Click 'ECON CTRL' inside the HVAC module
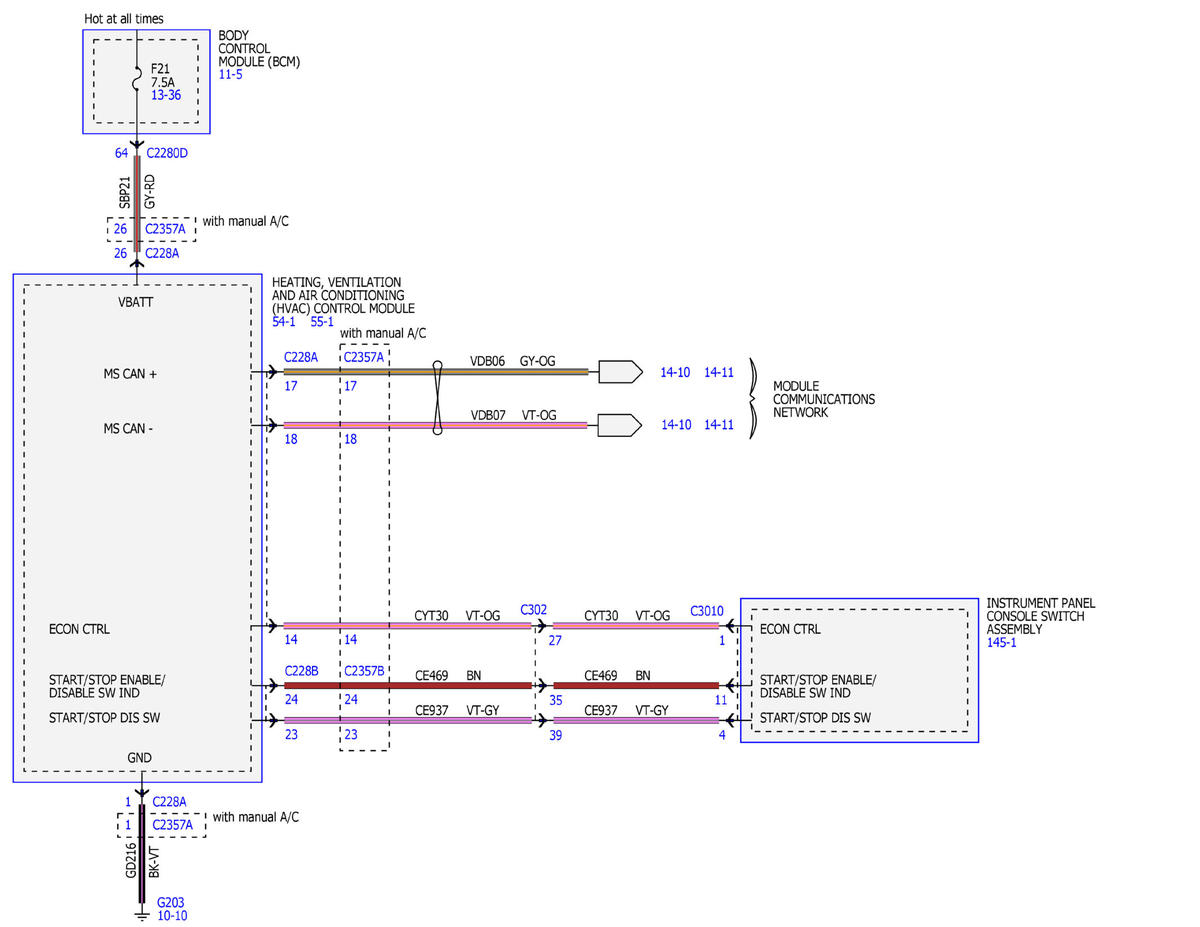This screenshot has width=1200, height=927. coord(79,630)
